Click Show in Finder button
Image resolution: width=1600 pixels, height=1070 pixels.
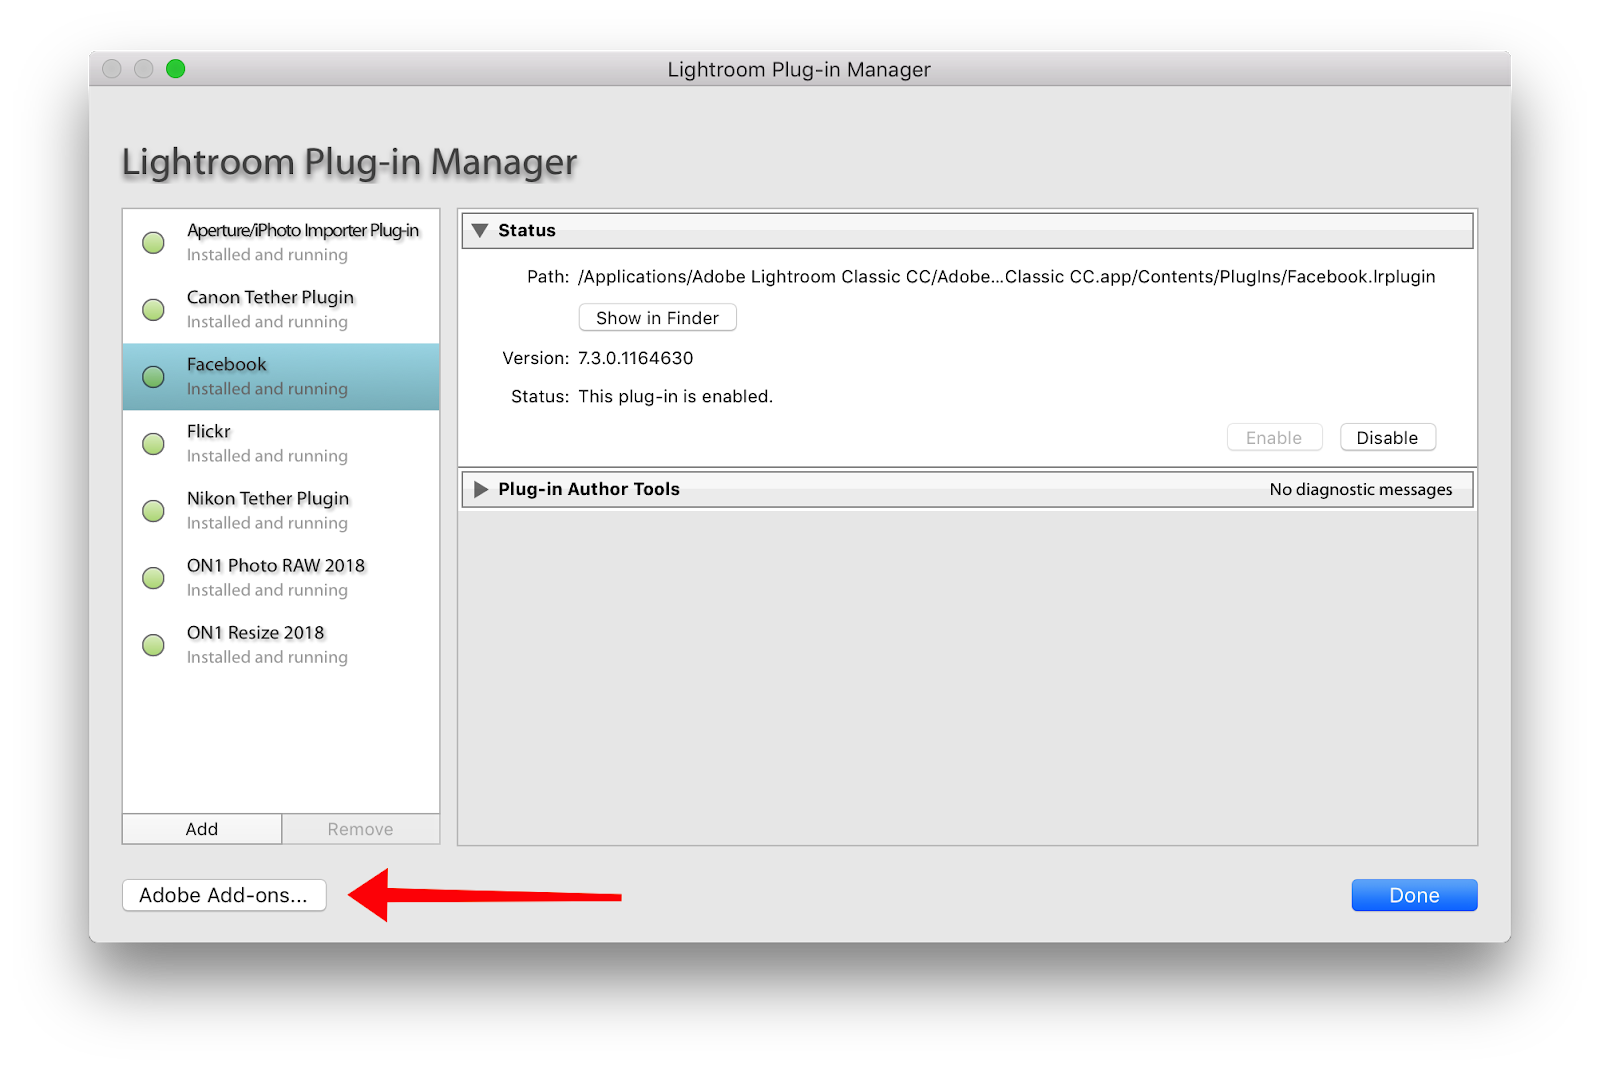[657, 318]
